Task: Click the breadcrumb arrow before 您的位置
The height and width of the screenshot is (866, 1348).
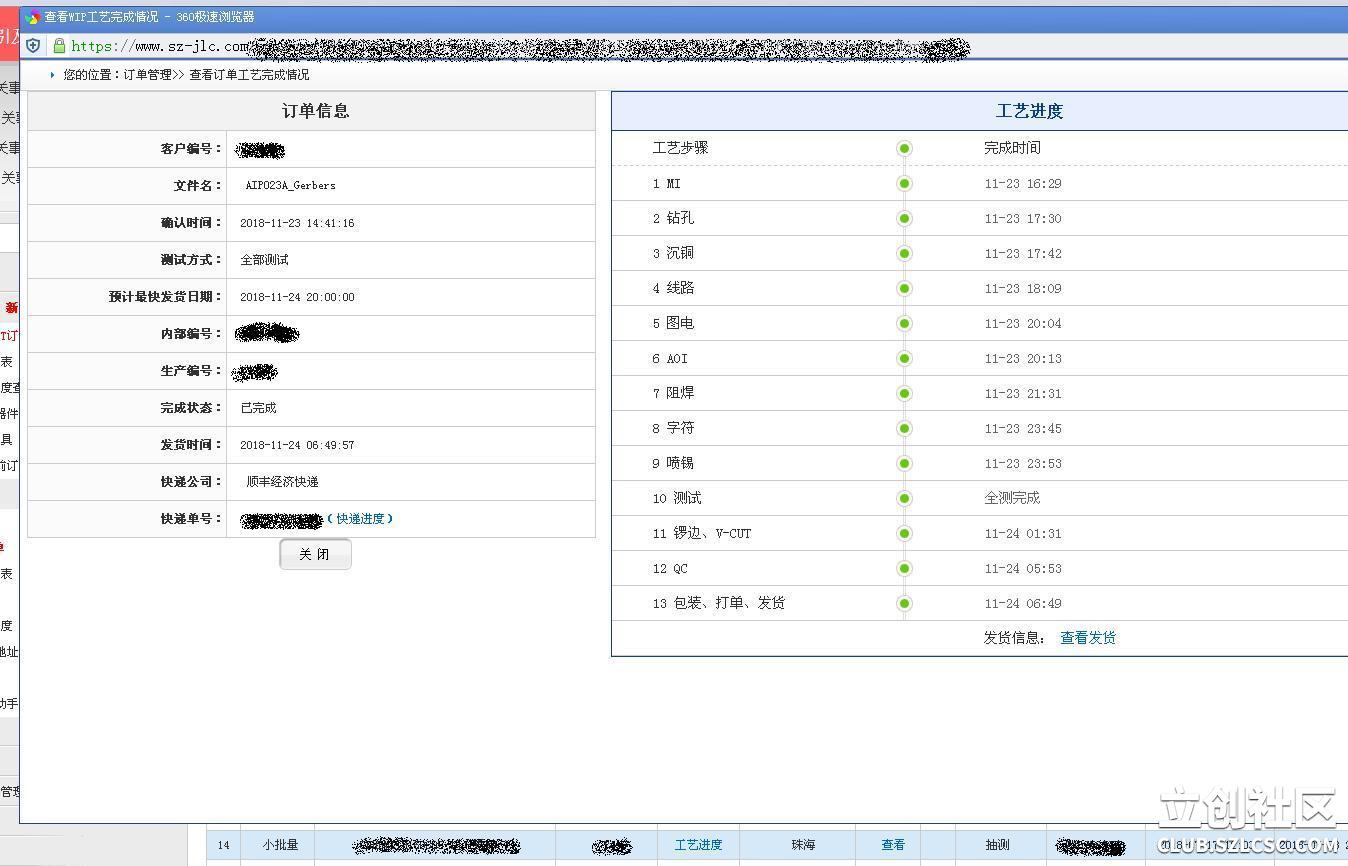Action: (52, 75)
